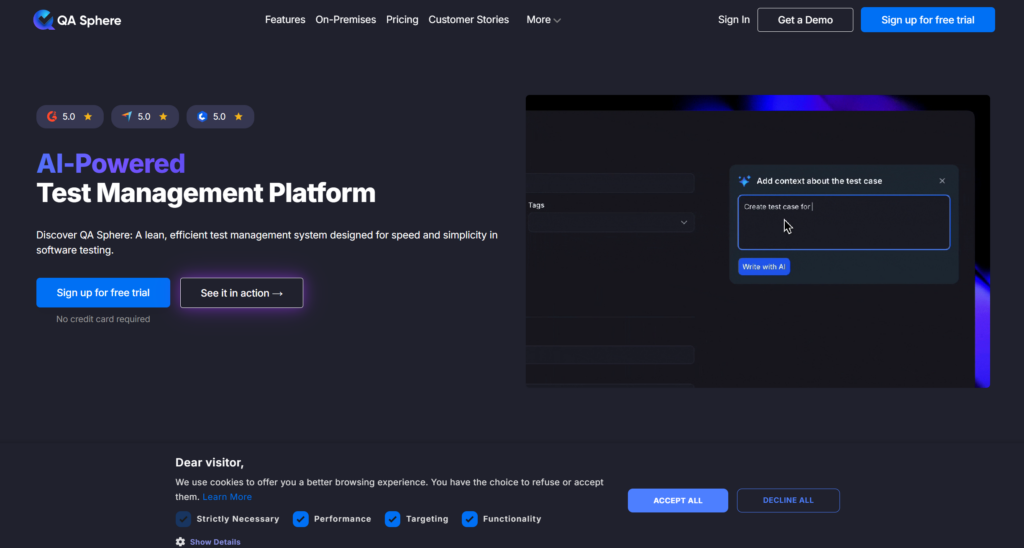The height and width of the screenshot is (548, 1024).
Task: Click the Sign In link
Action: (733, 20)
